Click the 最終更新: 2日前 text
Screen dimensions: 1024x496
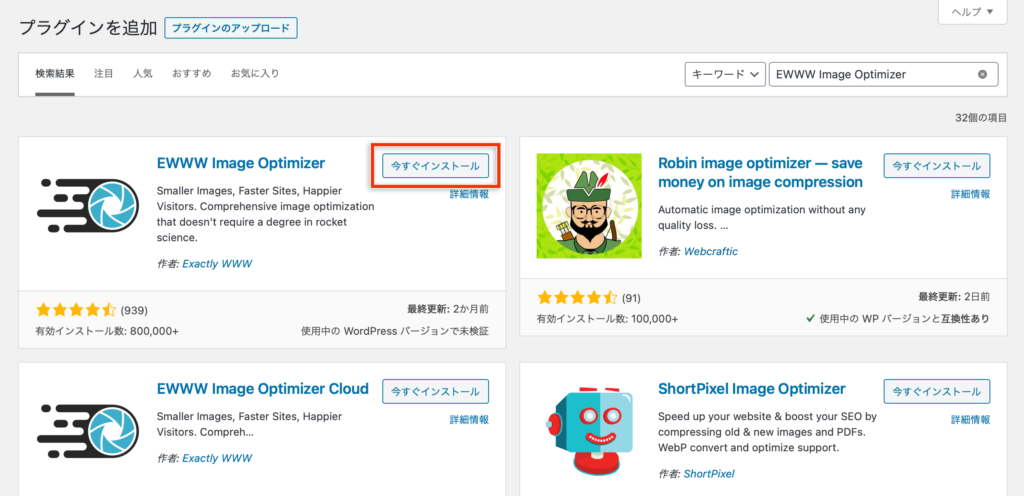(954, 296)
